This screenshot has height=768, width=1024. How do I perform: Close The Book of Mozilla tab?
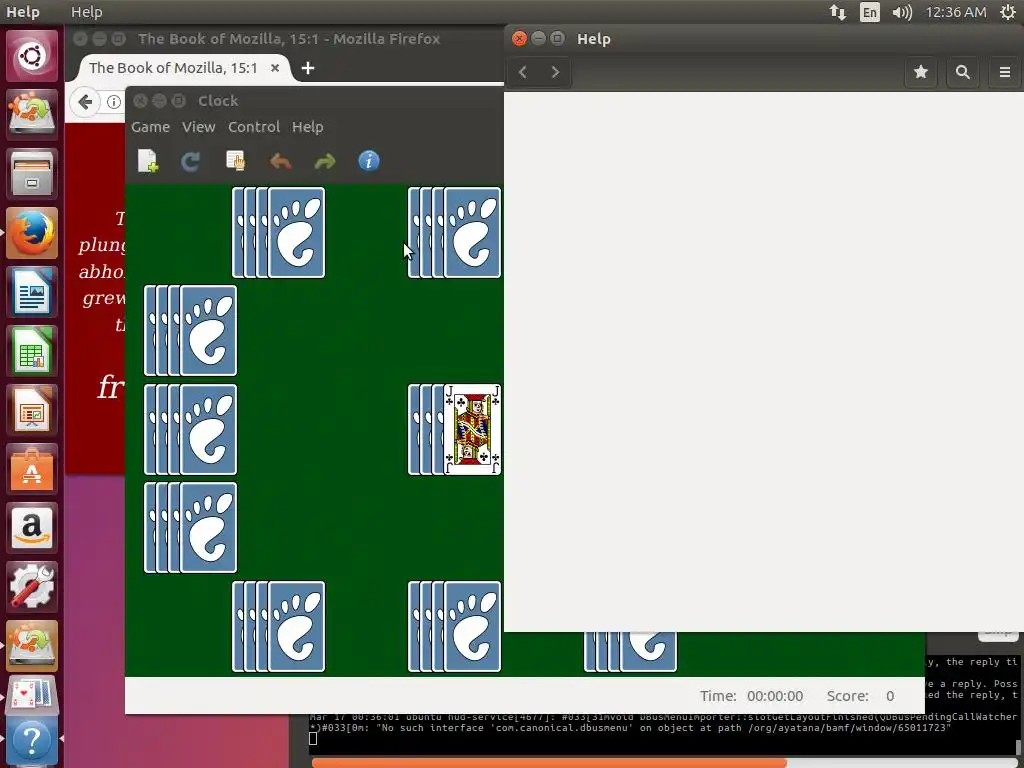click(x=275, y=68)
